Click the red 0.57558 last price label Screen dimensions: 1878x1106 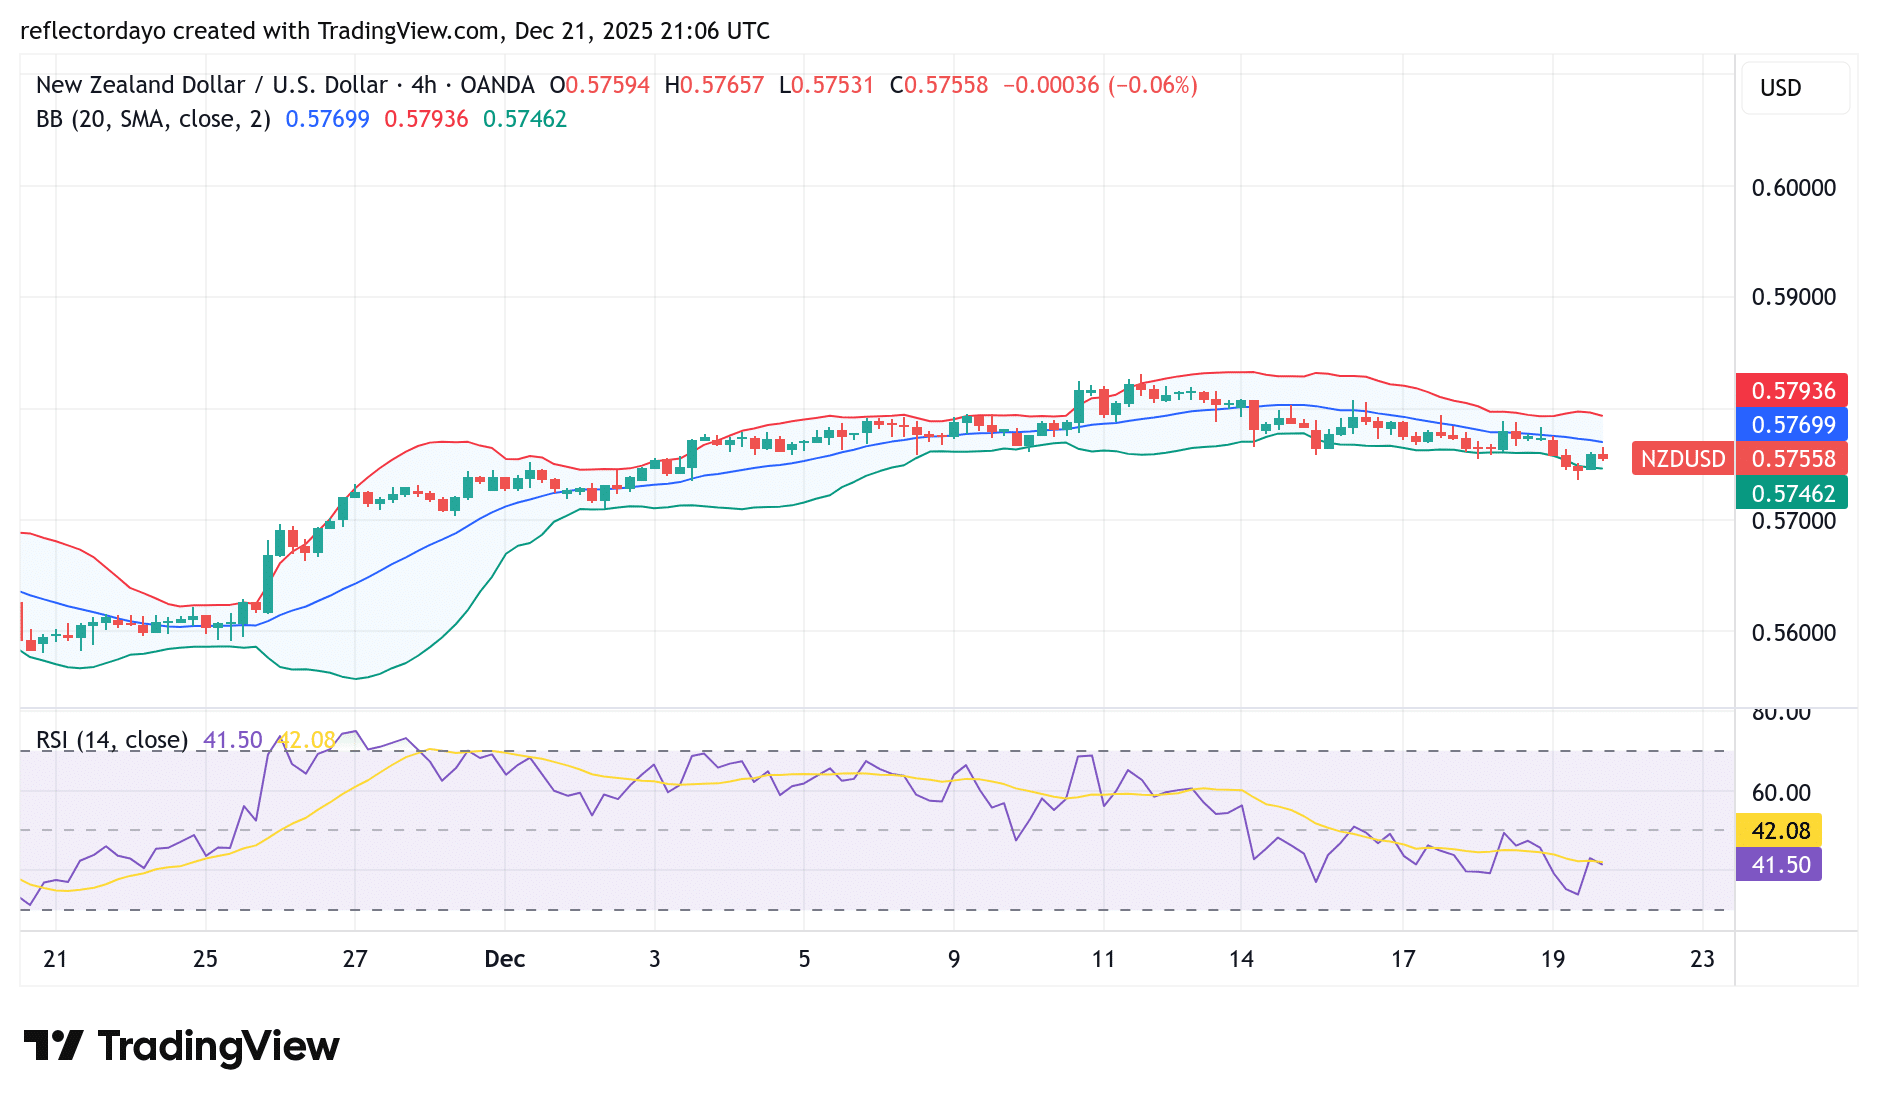click(1792, 459)
